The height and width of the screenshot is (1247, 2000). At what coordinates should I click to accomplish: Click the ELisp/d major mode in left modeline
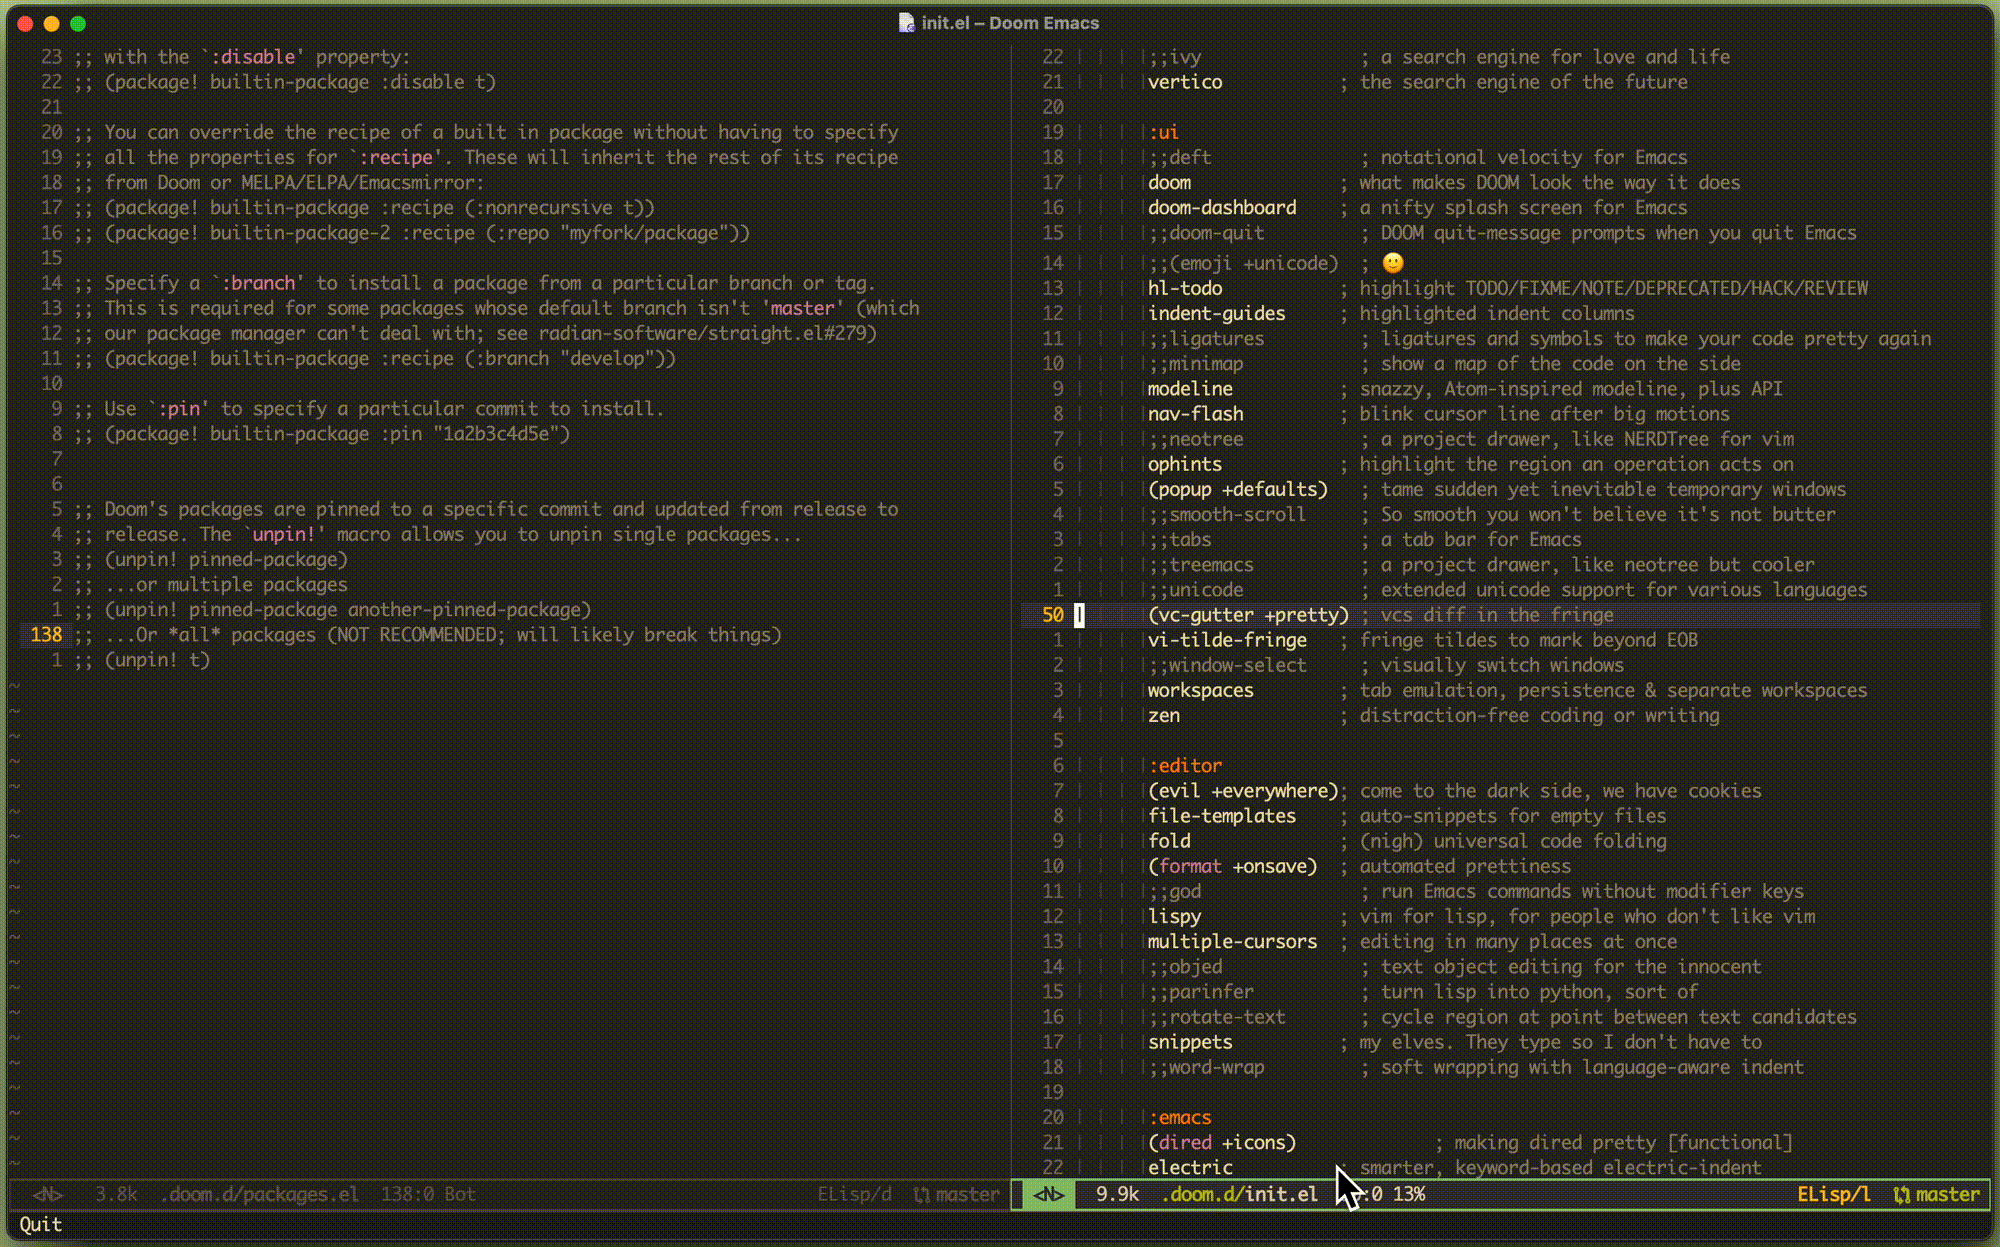click(x=853, y=1194)
